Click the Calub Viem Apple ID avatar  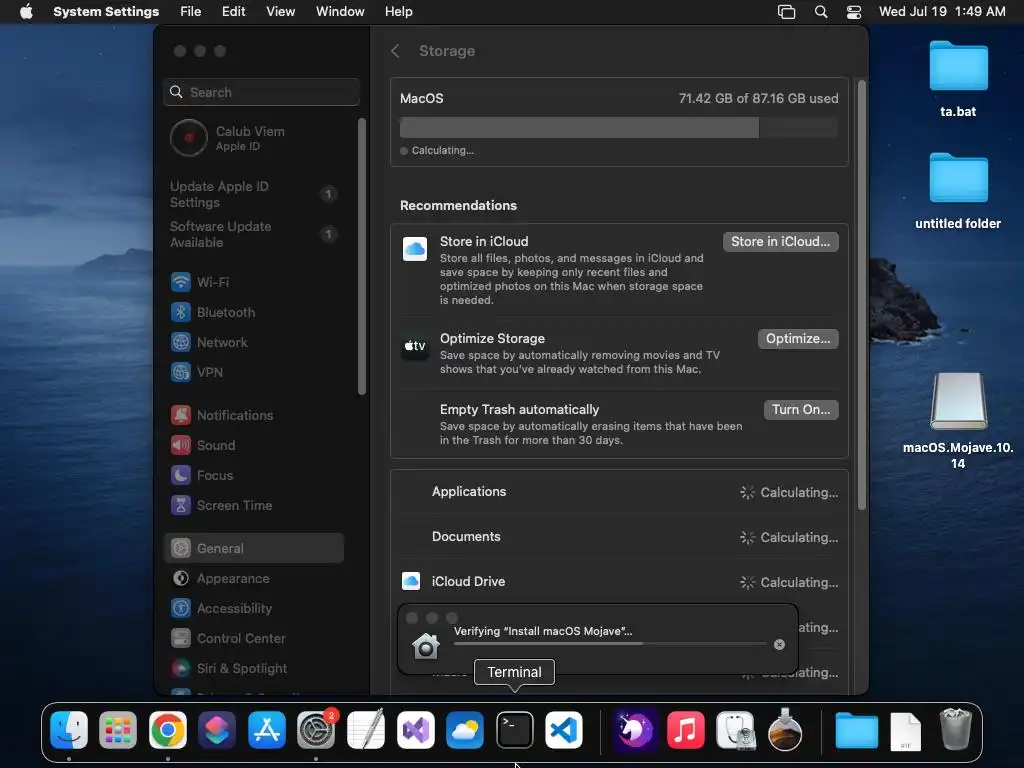pyautogui.click(x=189, y=138)
